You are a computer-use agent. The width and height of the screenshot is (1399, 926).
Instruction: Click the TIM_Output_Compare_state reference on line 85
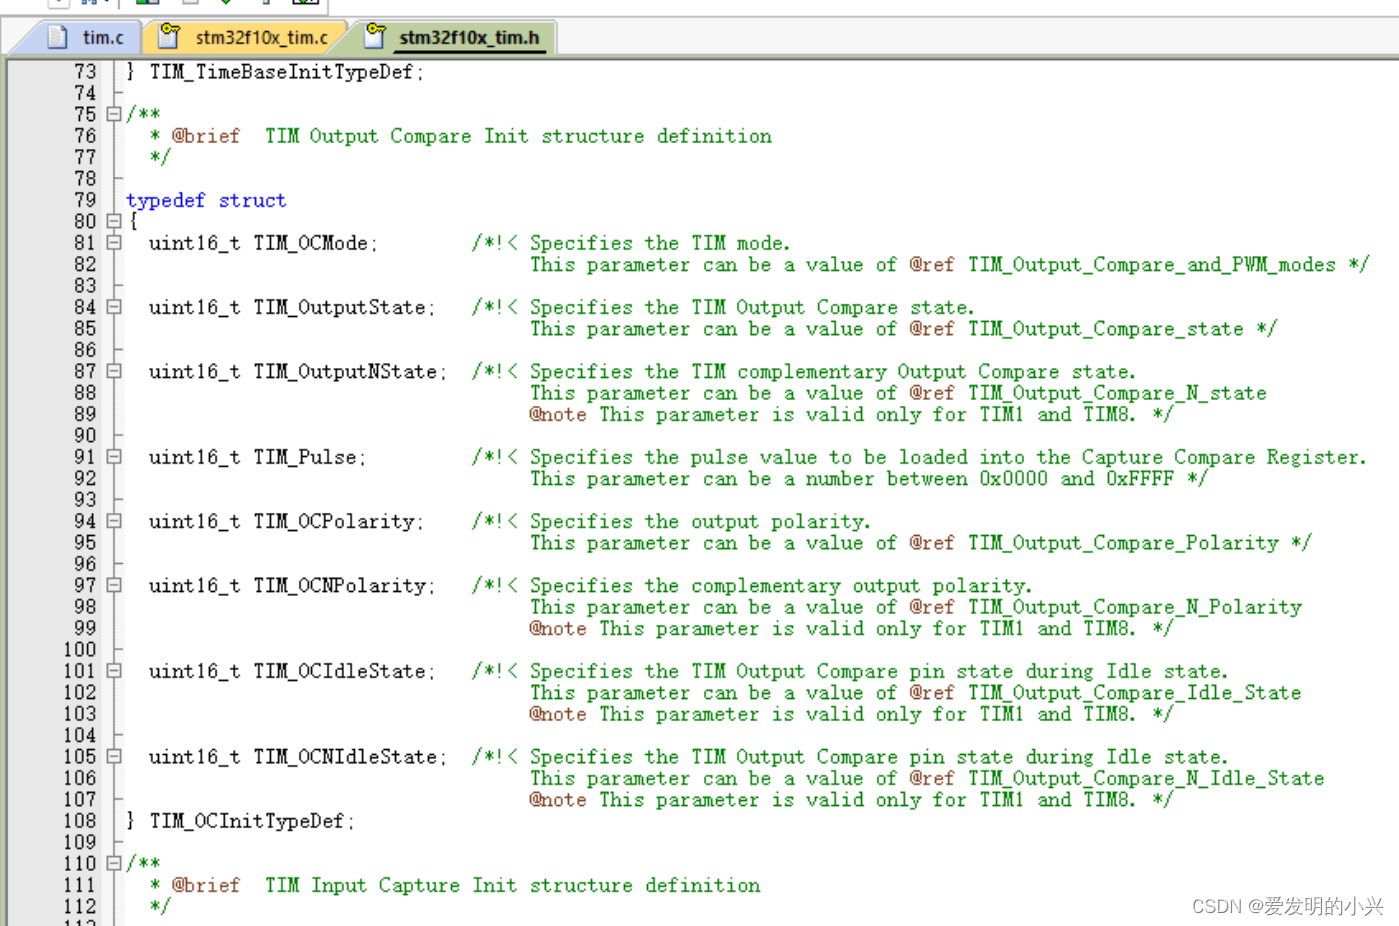pos(1106,329)
